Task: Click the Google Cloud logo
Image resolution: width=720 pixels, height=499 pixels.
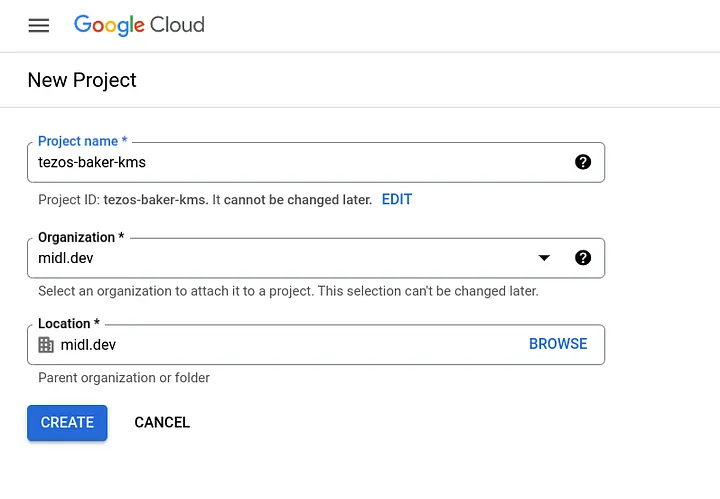Action: (x=139, y=26)
